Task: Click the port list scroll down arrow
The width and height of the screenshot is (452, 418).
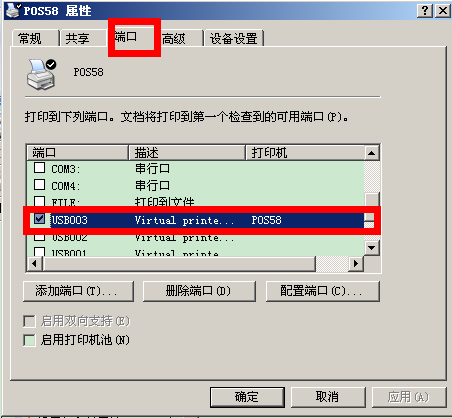Action: [371, 248]
